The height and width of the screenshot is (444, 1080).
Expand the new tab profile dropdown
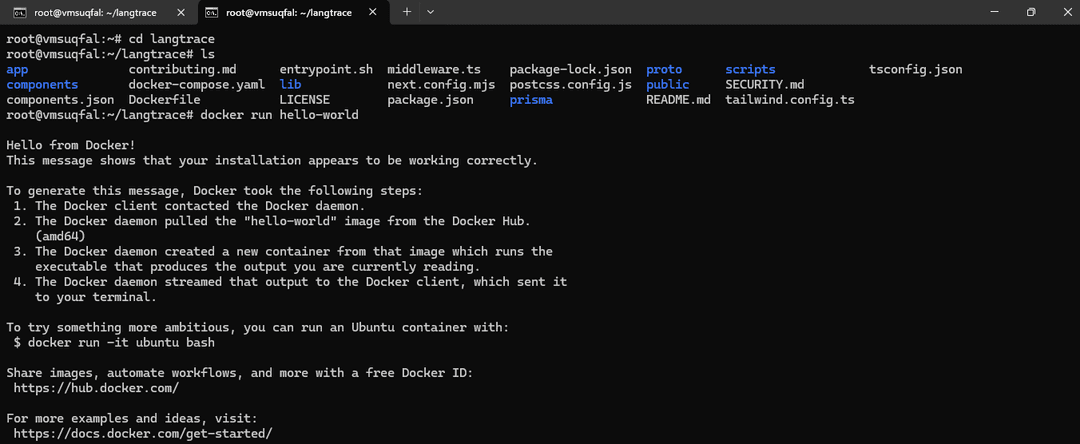431,12
